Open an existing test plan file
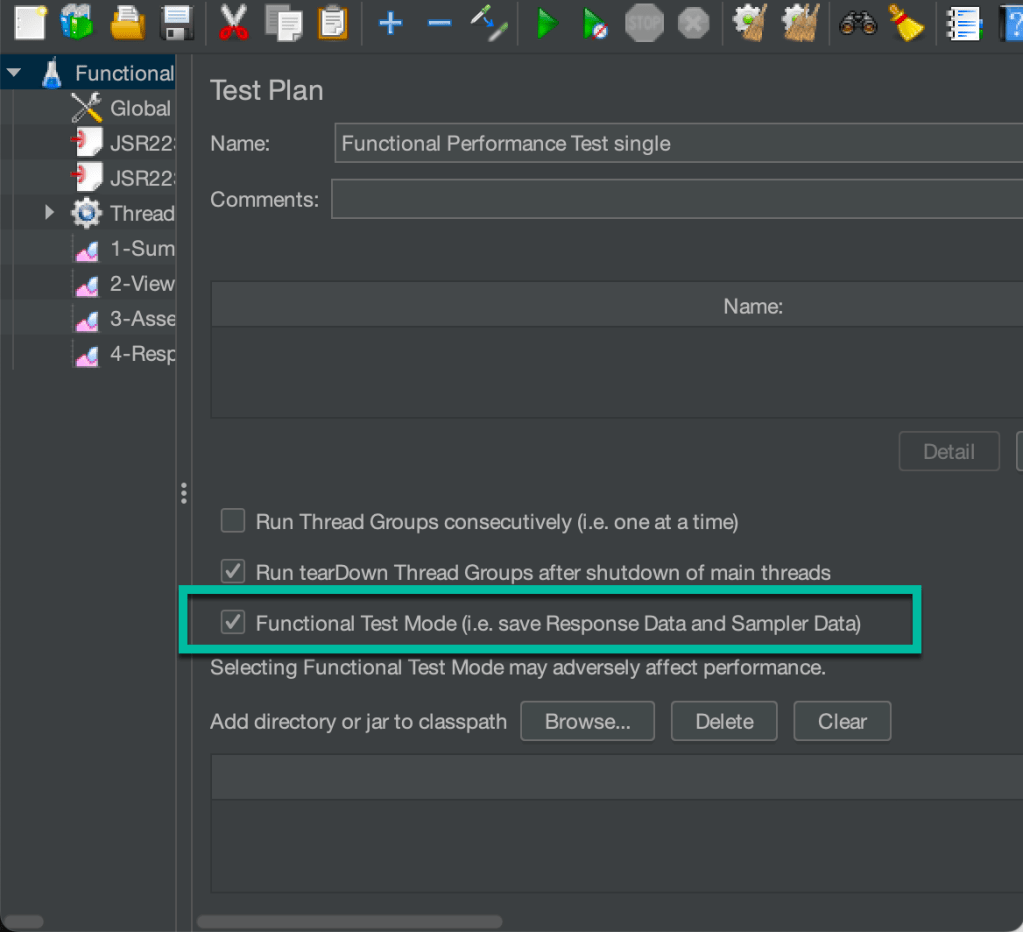 click(x=128, y=23)
